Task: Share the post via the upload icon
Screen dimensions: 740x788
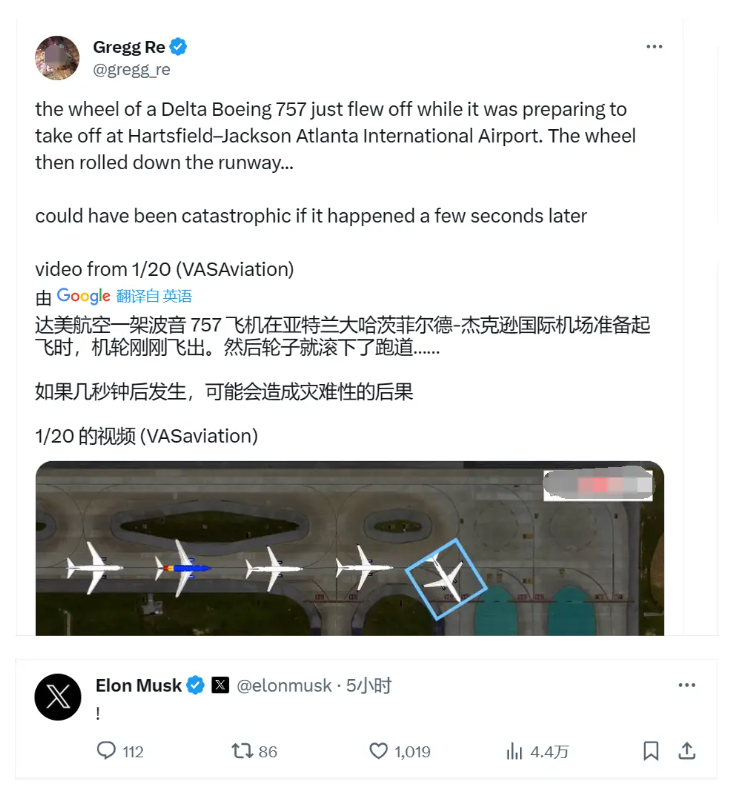Action: [x=687, y=751]
